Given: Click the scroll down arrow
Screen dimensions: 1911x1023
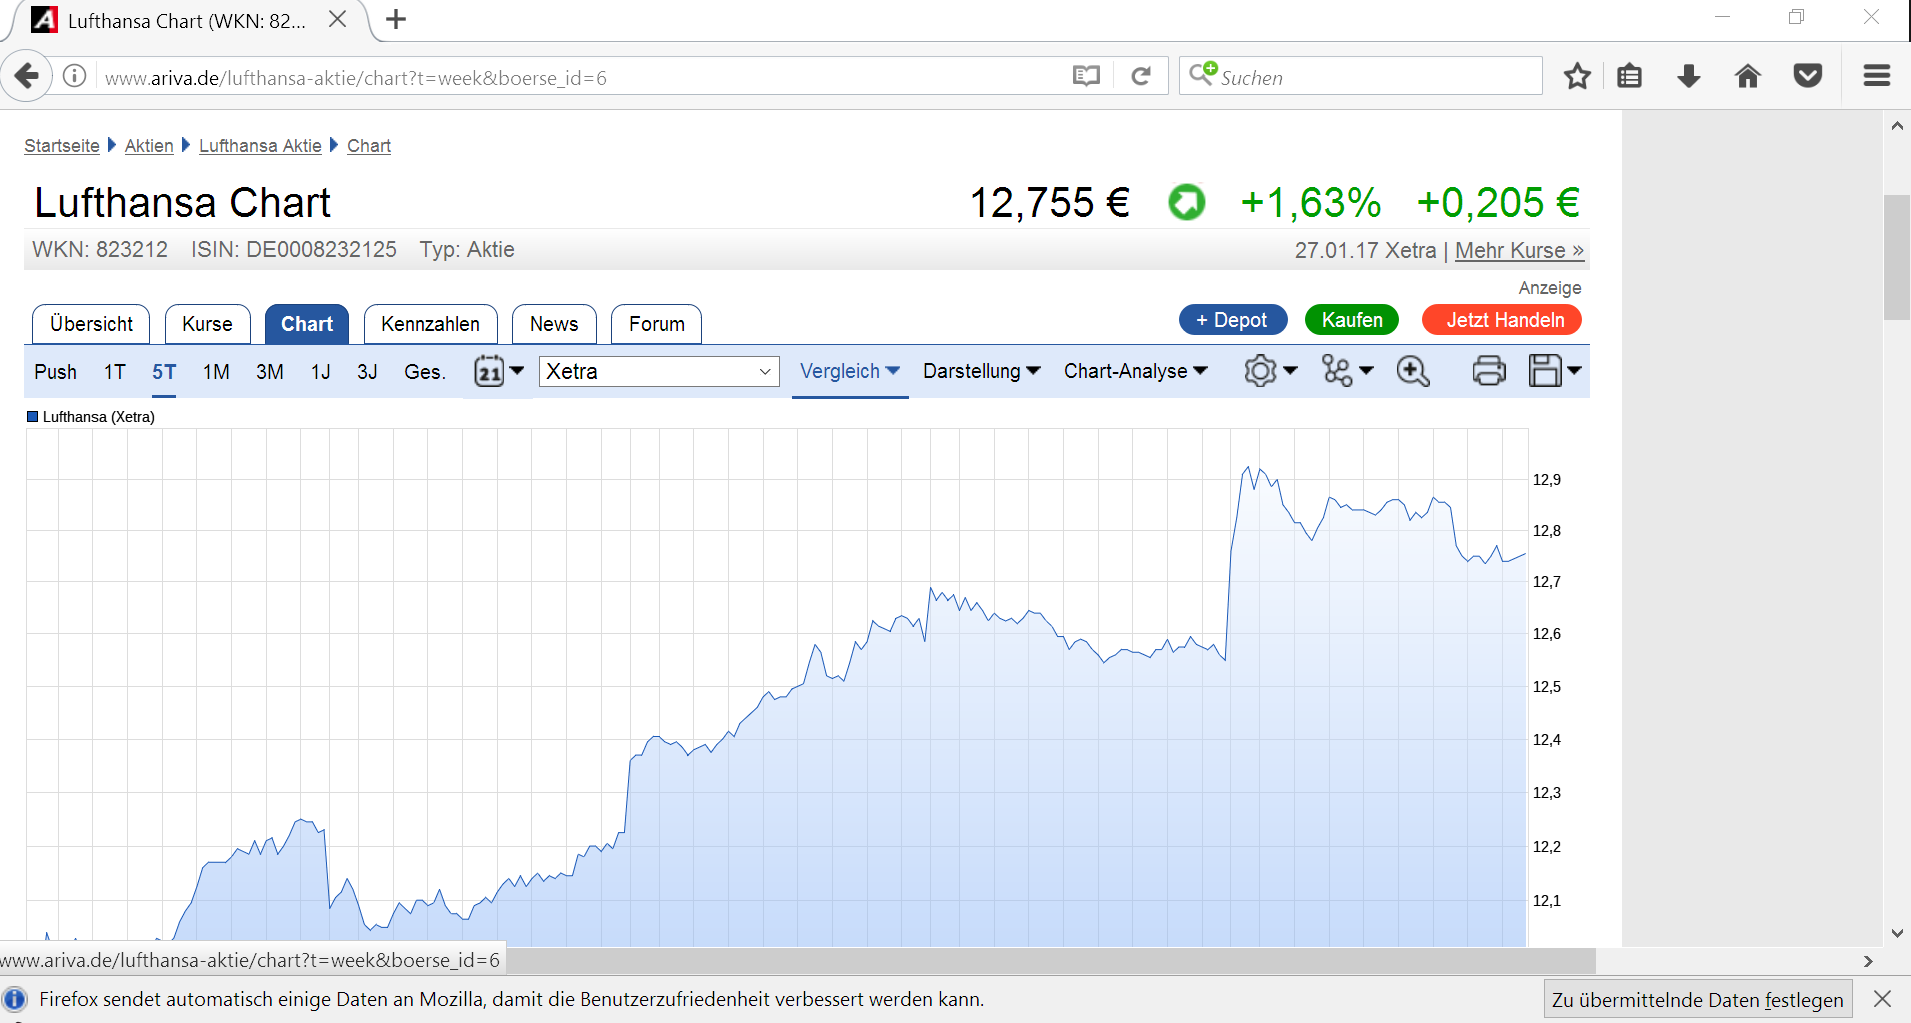Looking at the screenshot, I should click(1897, 933).
